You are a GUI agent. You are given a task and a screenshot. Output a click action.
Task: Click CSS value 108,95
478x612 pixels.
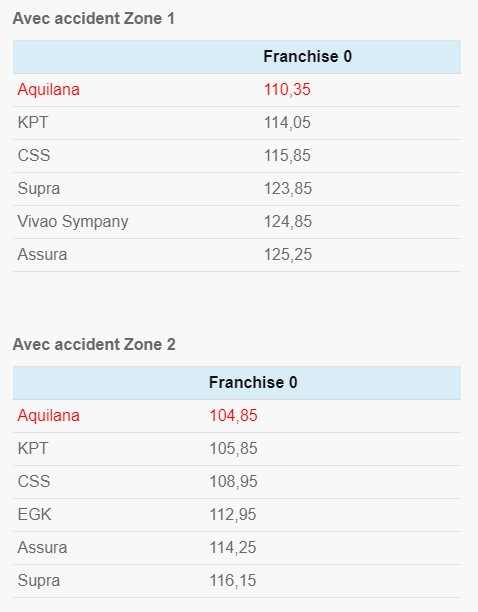tap(233, 482)
